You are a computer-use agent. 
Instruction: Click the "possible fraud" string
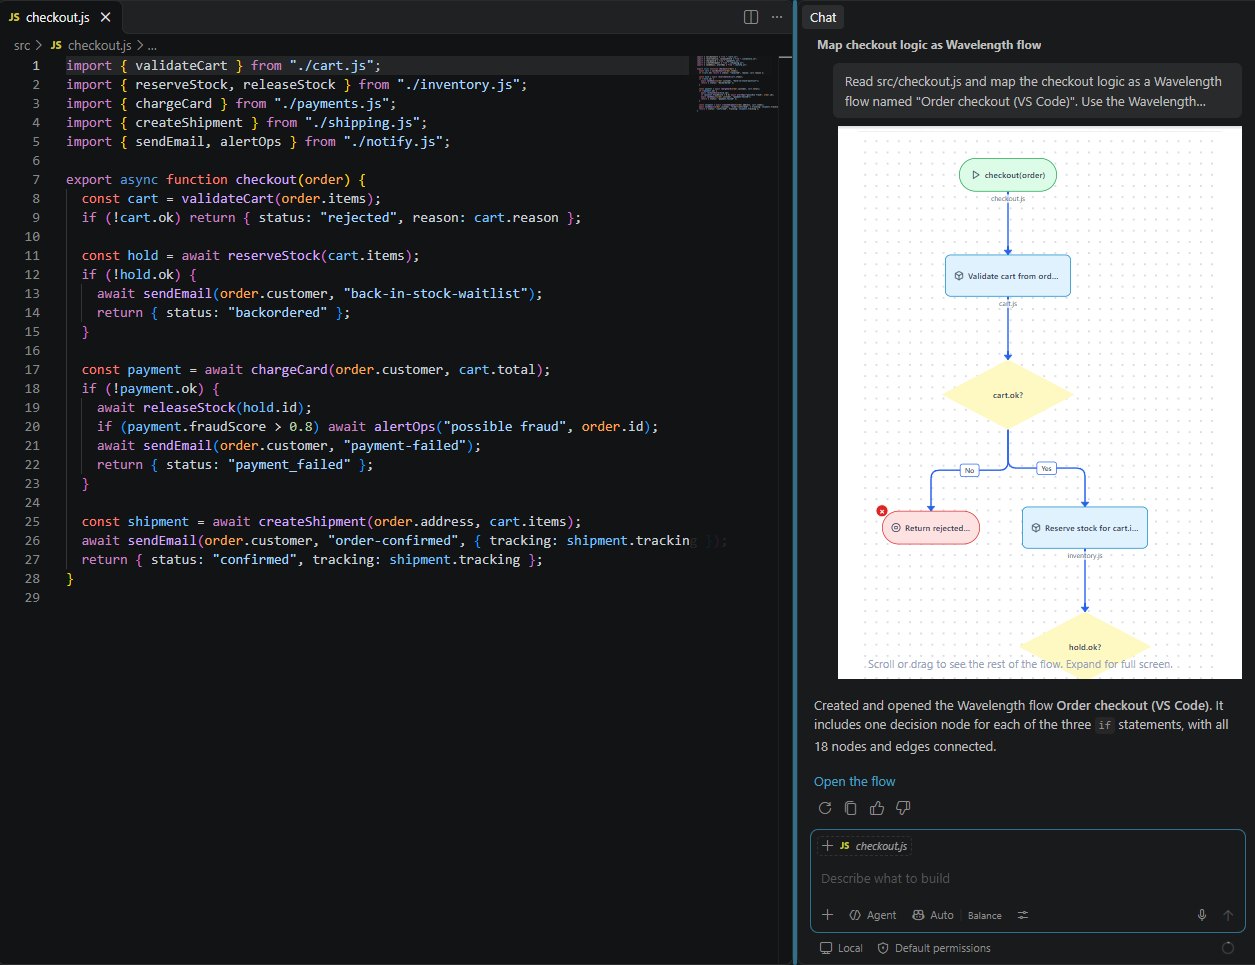click(504, 427)
